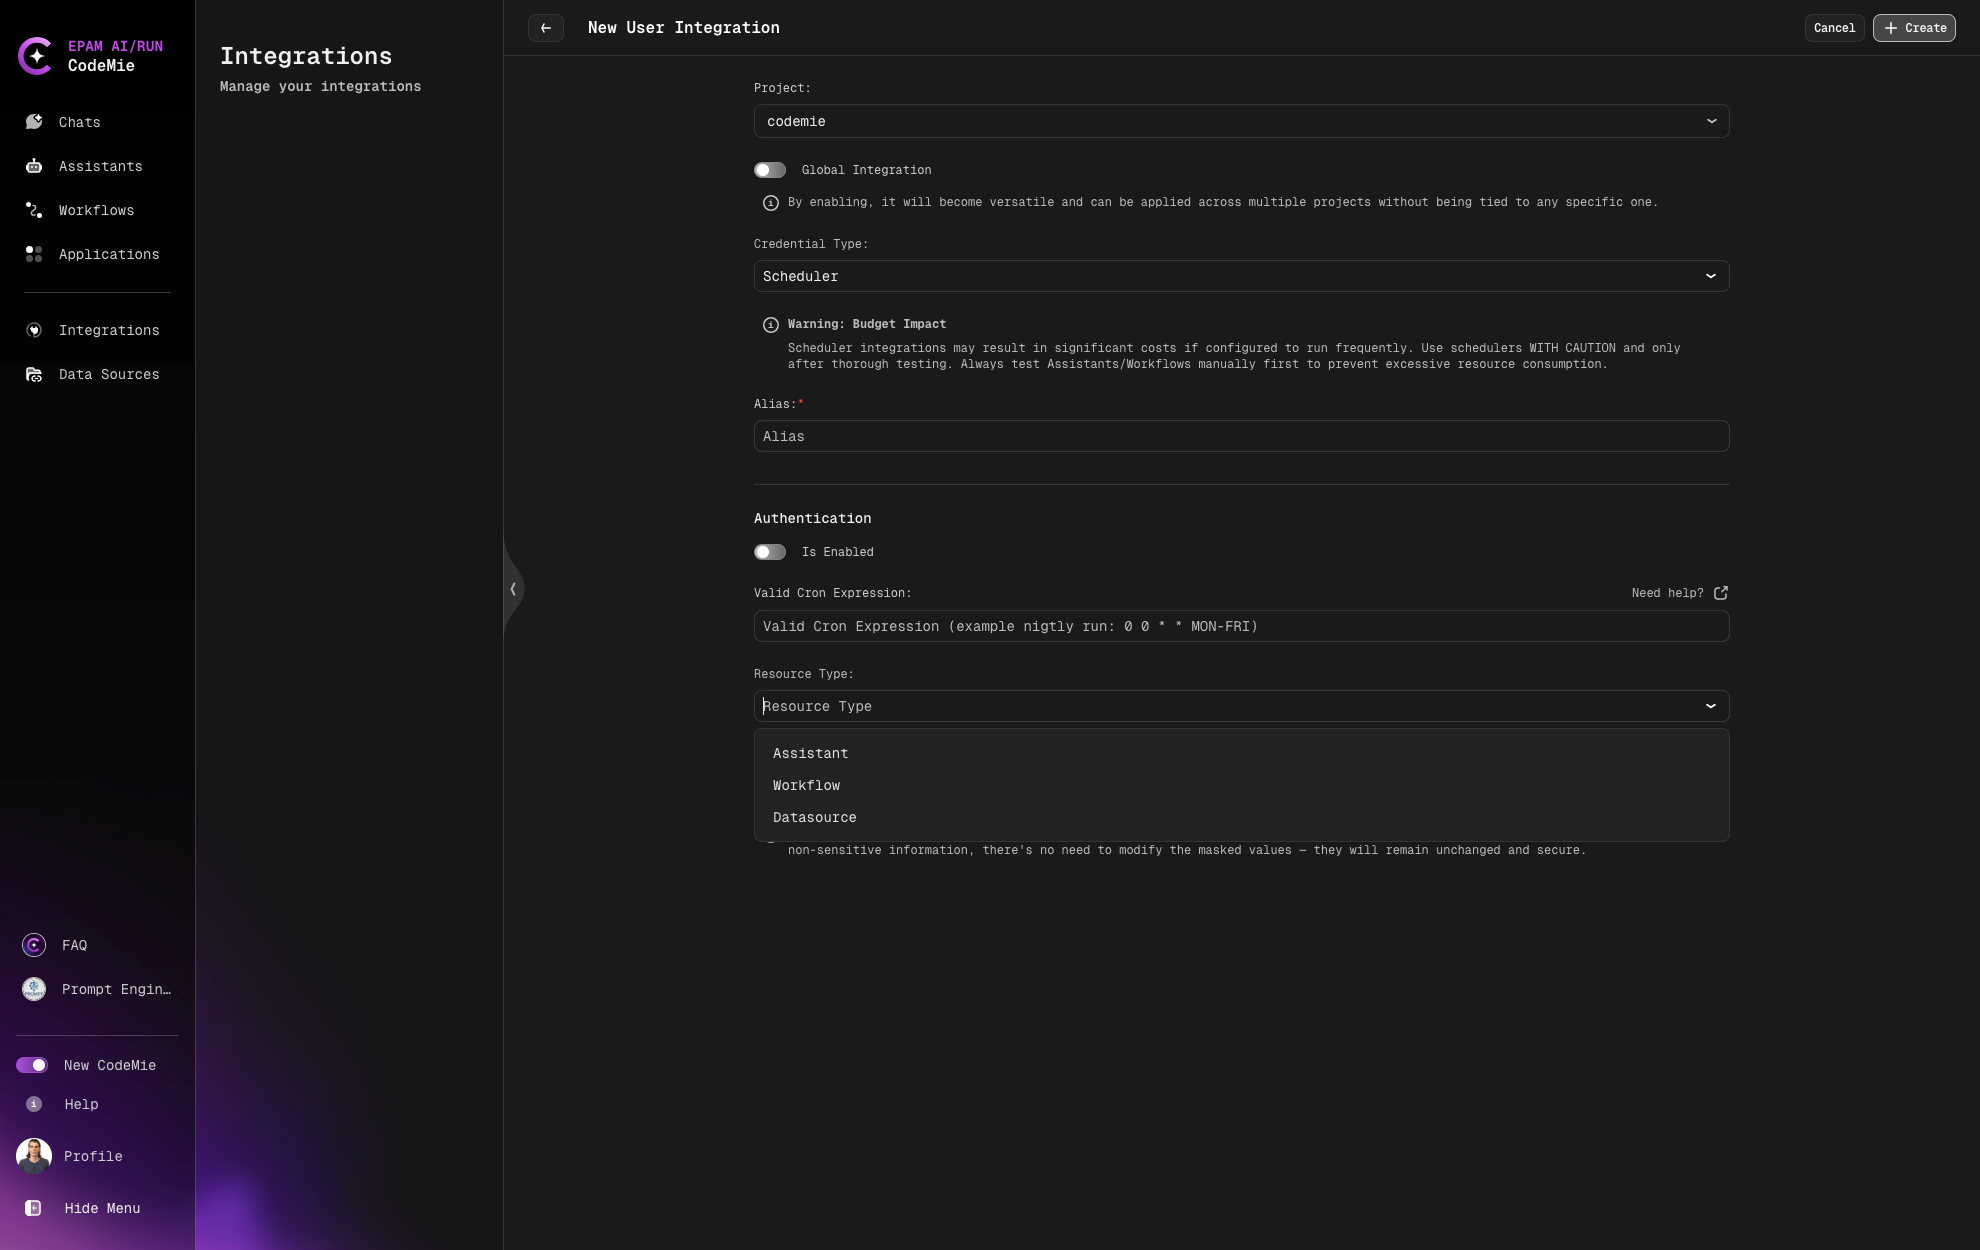This screenshot has width=1980, height=1250.
Task: Select the Data Sources sidebar icon
Action: [x=33, y=374]
